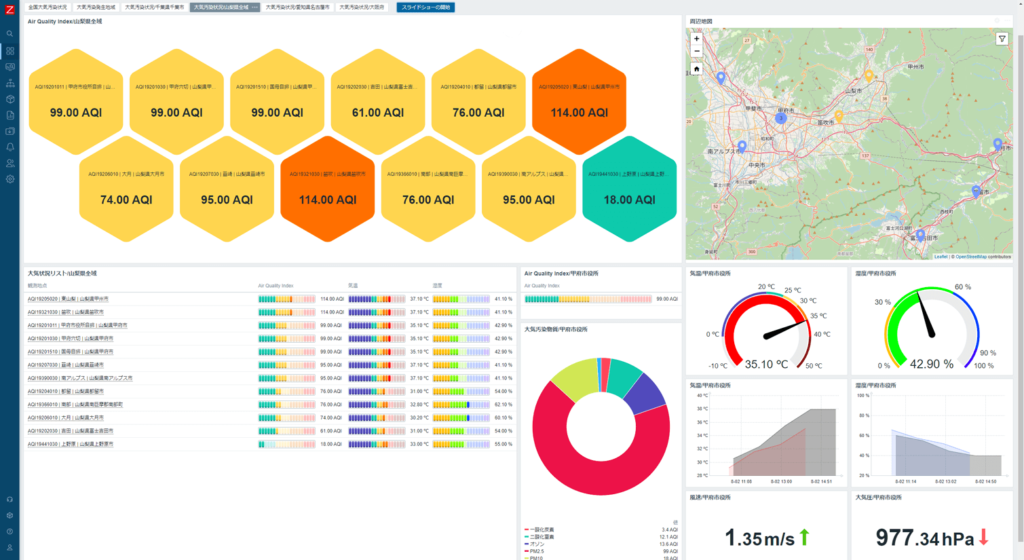Screen dimensions: 1024x560
Task: Click the red down arrow beside 977.34 hPa
Action: (984, 537)
